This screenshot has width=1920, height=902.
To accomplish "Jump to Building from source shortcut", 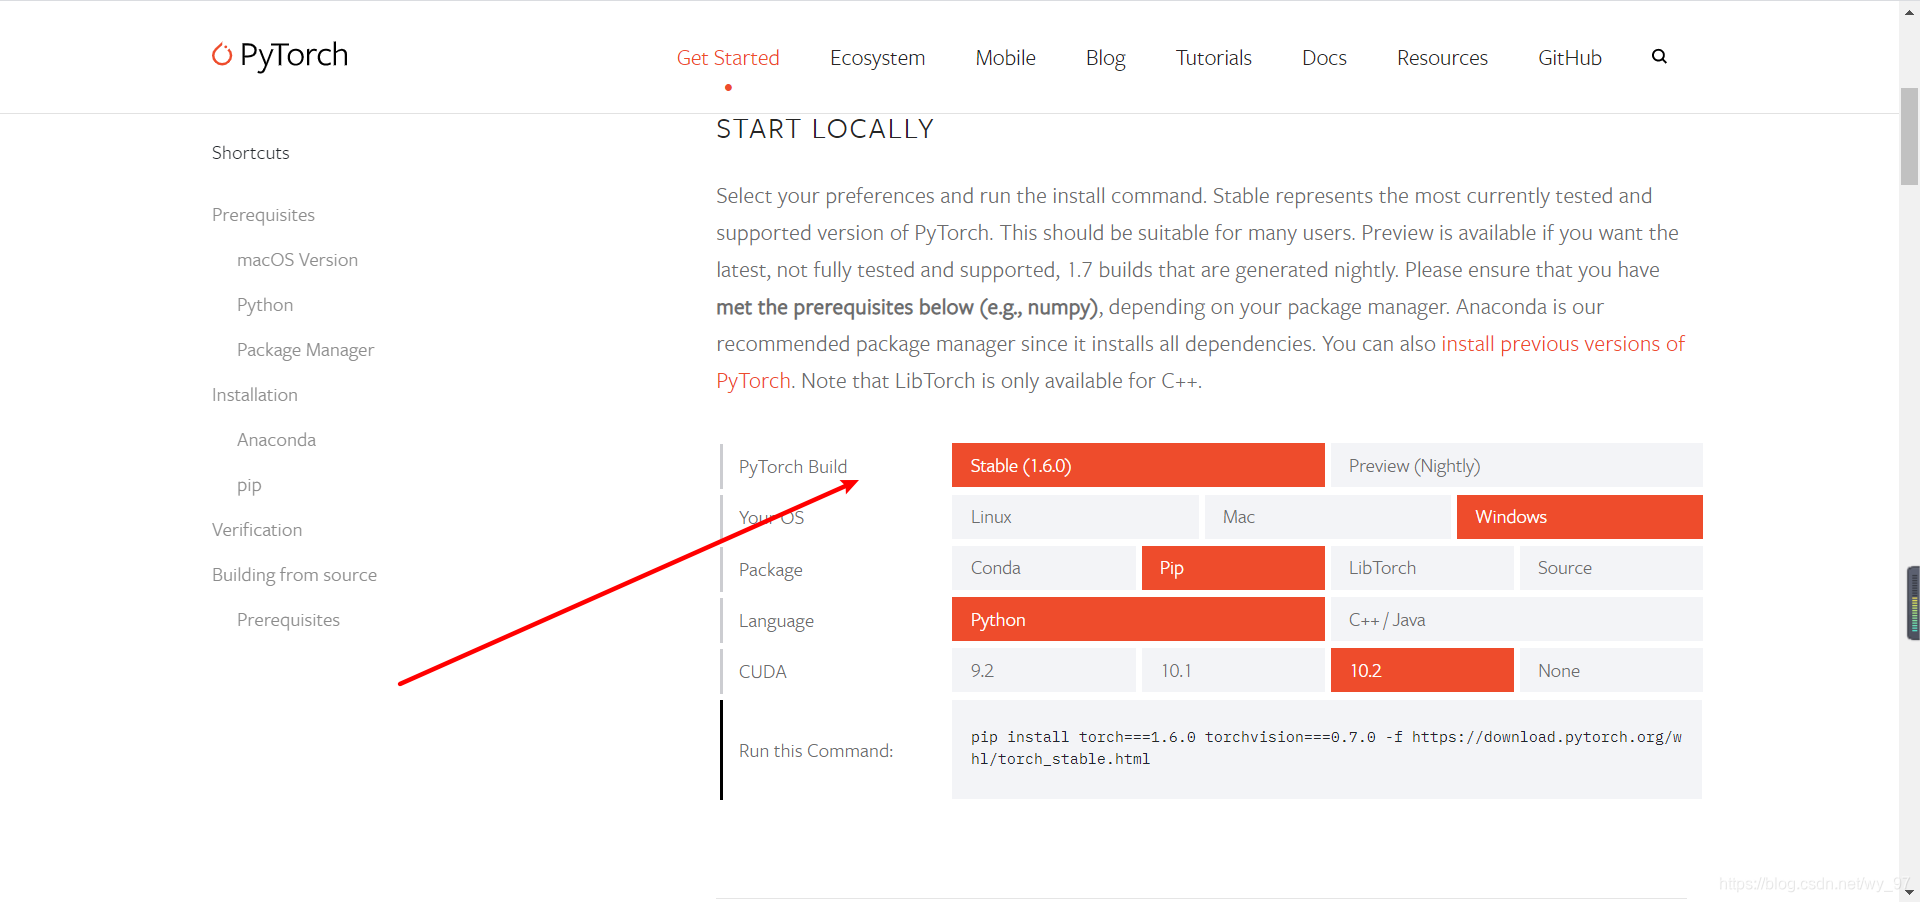I will pyautogui.click(x=294, y=575).
